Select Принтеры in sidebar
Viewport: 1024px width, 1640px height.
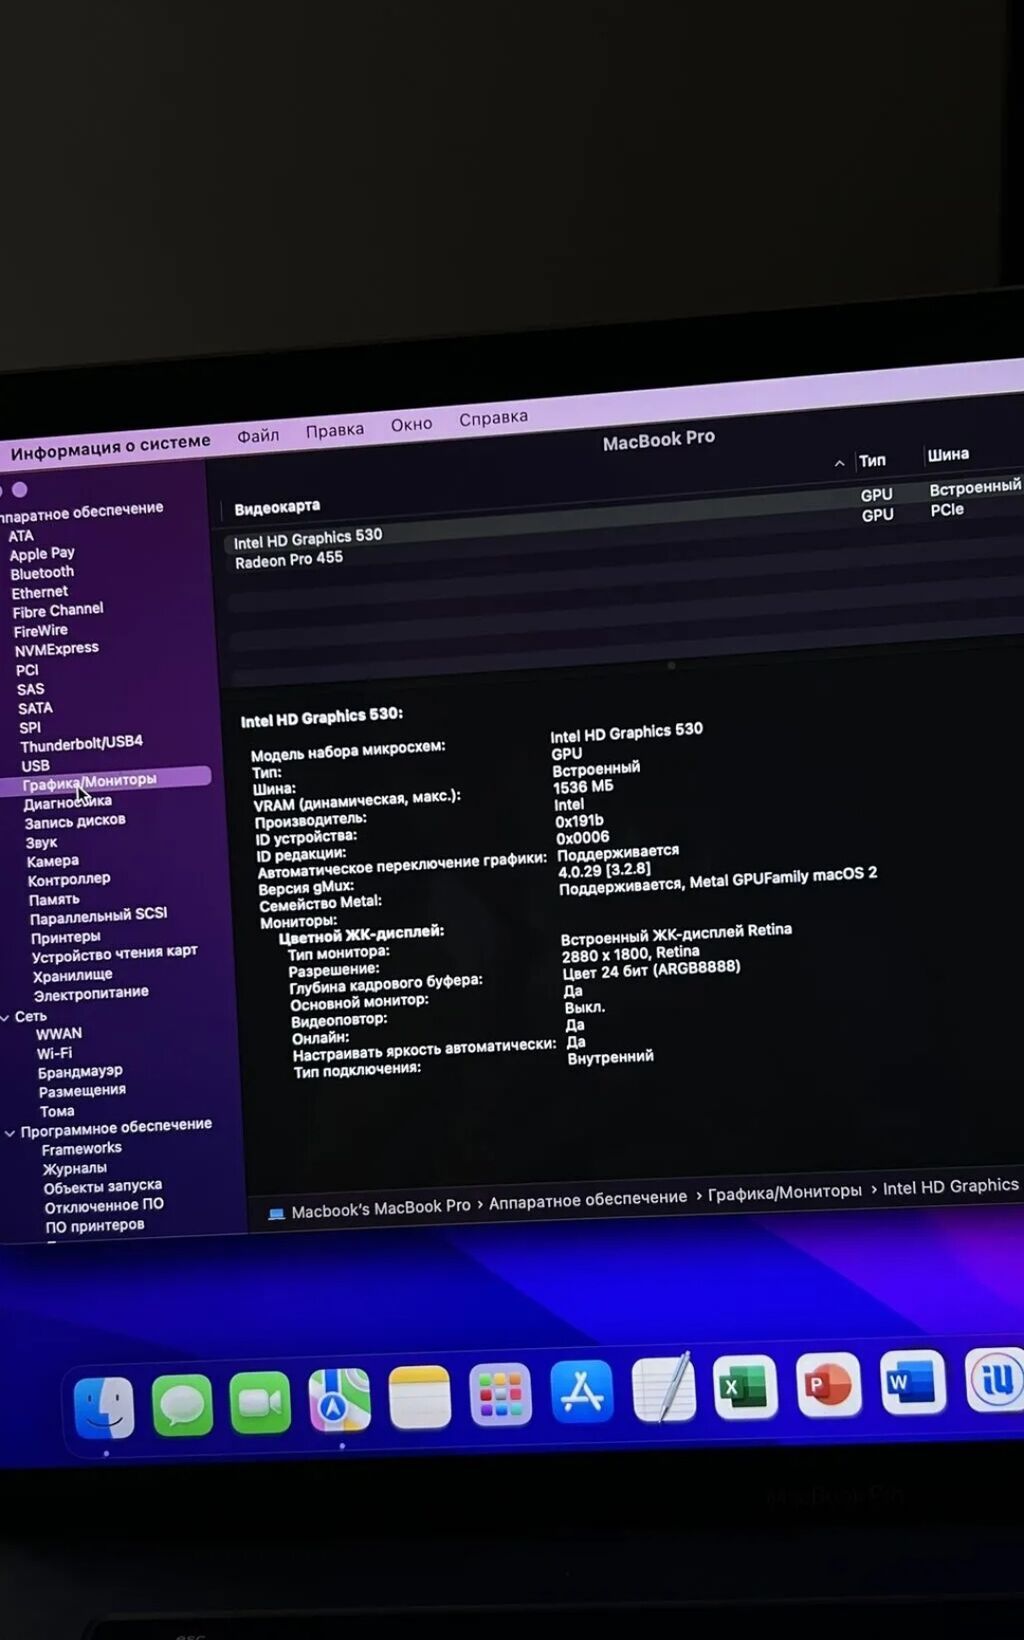[65, 938]
